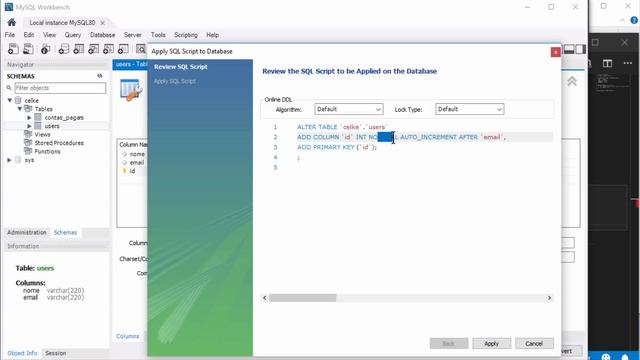Click the open SQL script file icon

pos(28,49)
